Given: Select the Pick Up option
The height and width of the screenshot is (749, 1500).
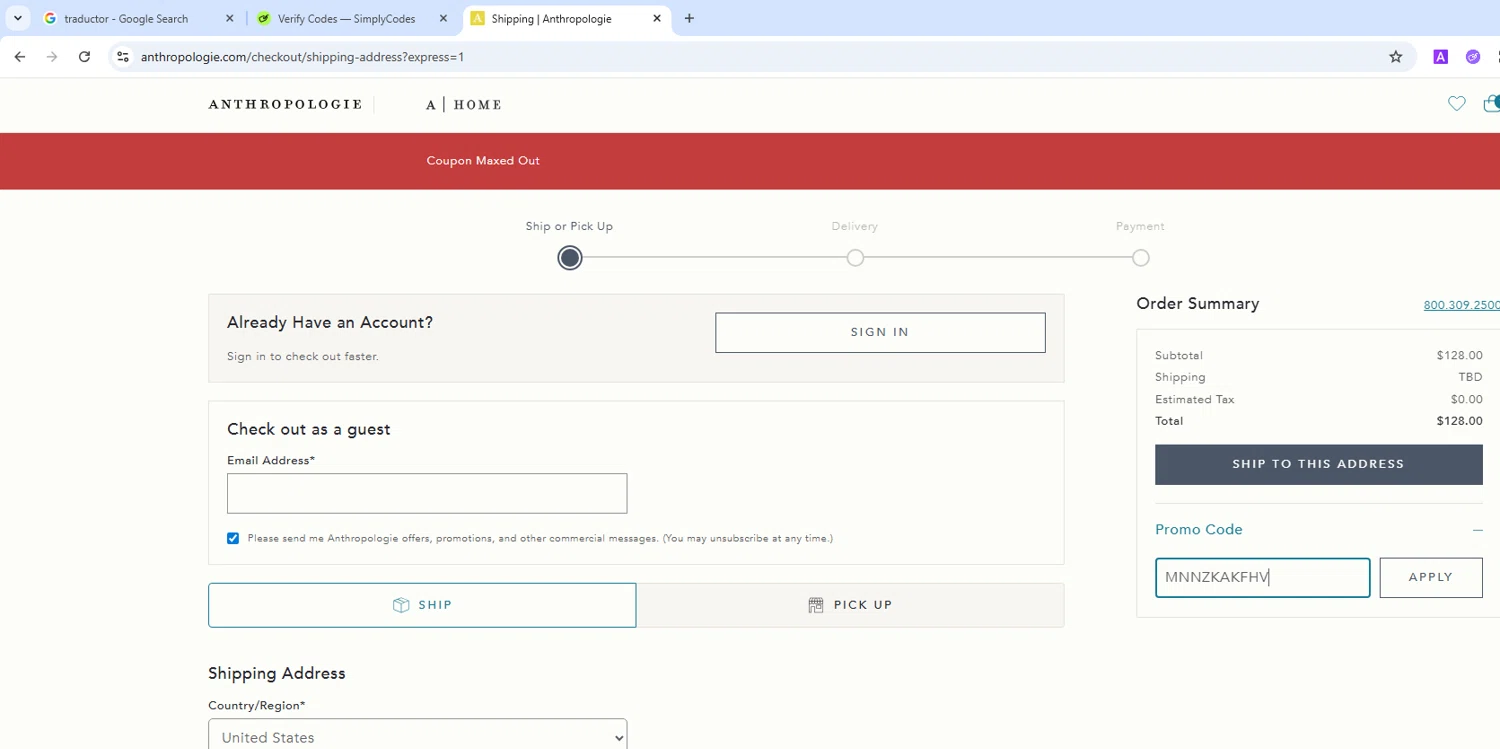Looking at the screenshot, I should (850, 605).
